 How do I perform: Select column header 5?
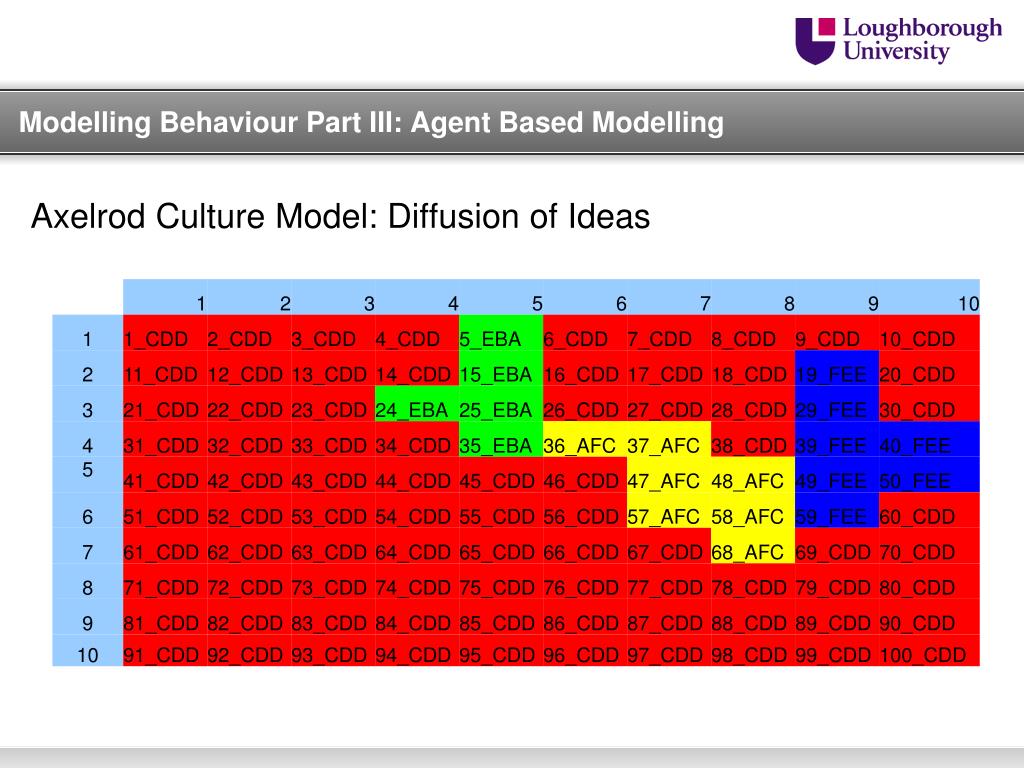[501, 297]
